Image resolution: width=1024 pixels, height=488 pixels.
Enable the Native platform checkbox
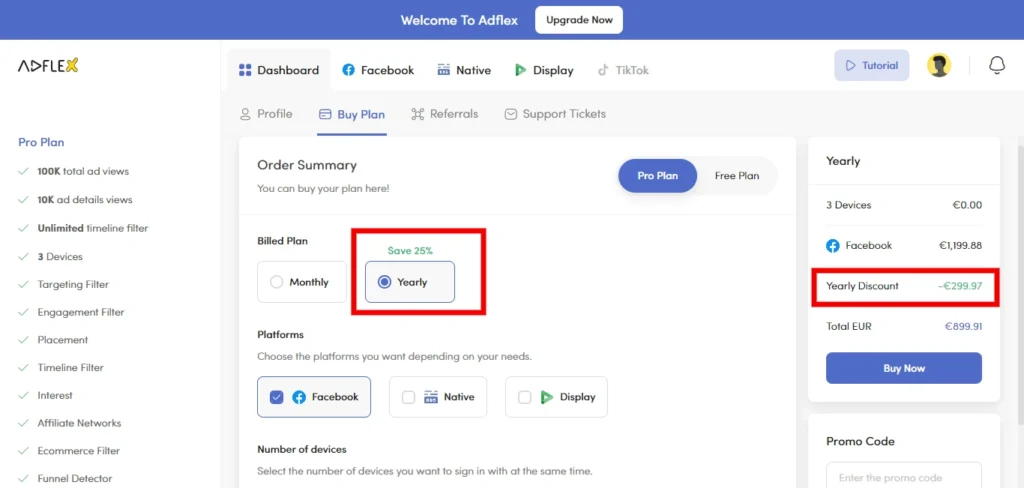tap(408, 397)
